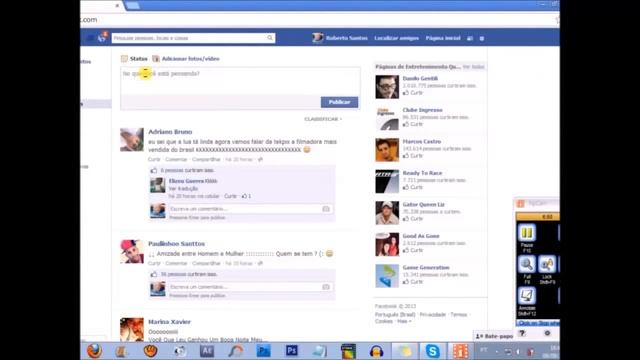Image resolution: width=640 pixels, height=360 pixels.
Task: Open Adriano Bruno profile name link
Action: (x=170, y=132)
